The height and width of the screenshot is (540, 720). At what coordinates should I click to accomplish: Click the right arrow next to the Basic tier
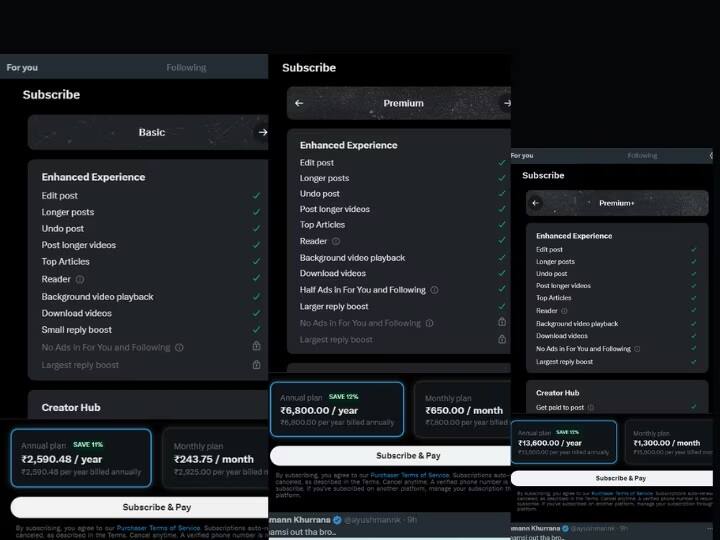tap(262, 132)
